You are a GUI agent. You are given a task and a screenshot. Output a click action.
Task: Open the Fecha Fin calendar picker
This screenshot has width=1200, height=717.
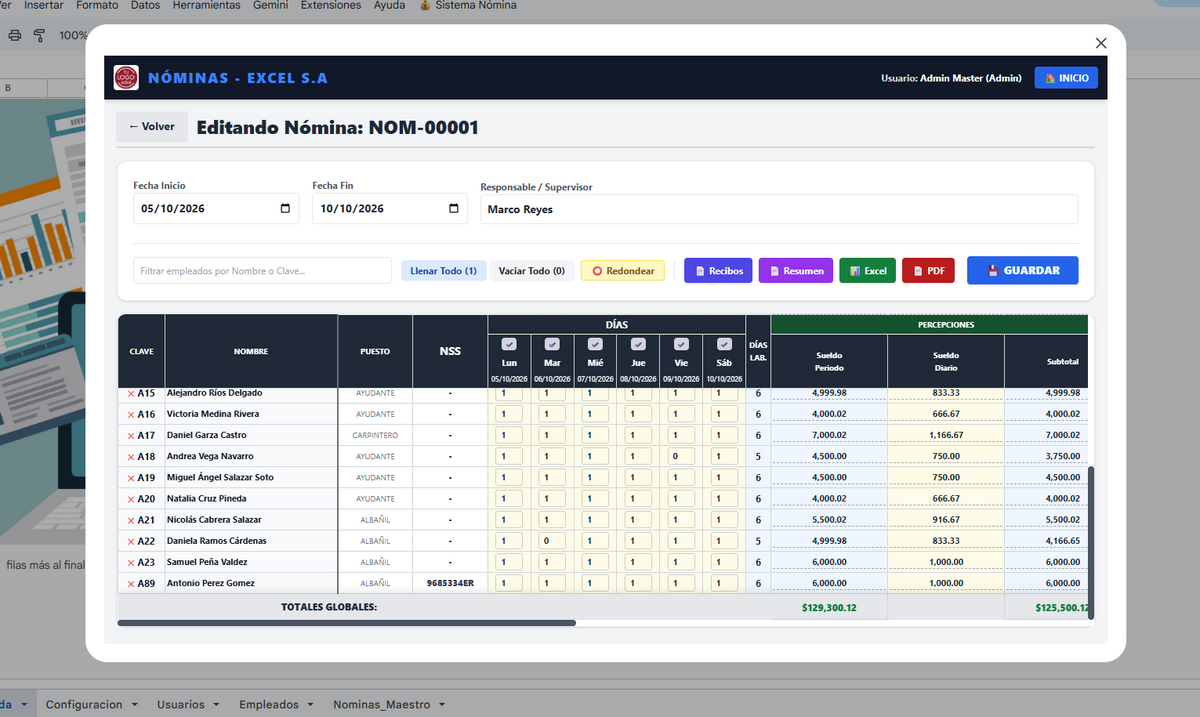click(454, 209)
